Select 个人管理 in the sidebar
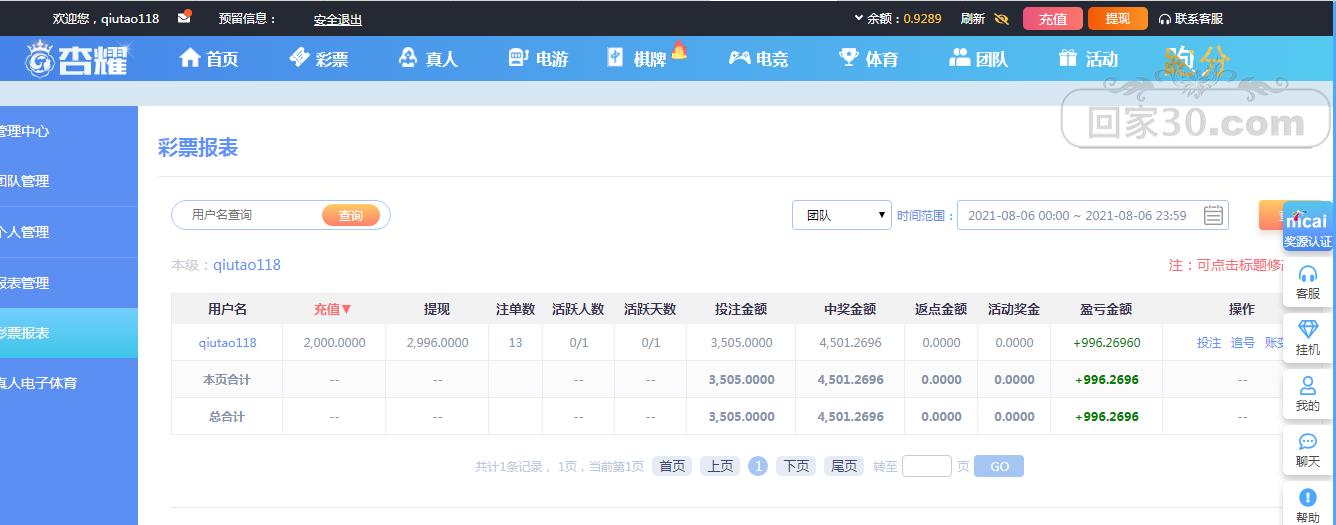This screenshot has width=1336, height=525. [x=69, y=232]
